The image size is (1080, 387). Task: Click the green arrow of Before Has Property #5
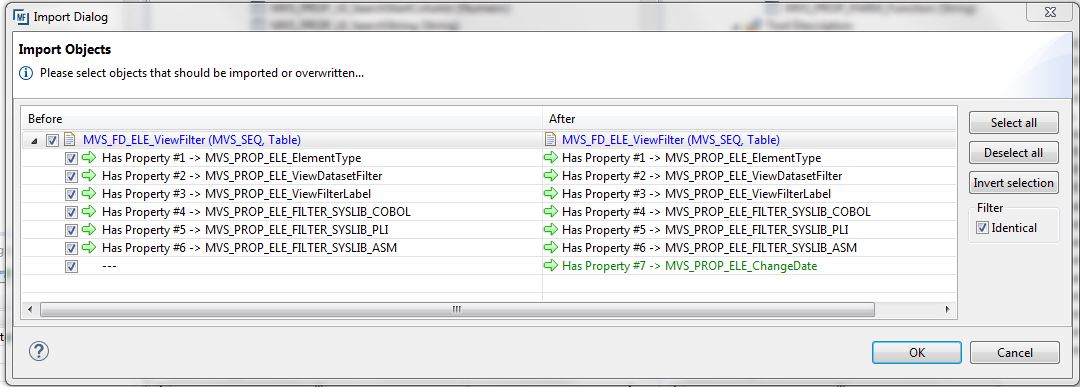tap(90, 229)
